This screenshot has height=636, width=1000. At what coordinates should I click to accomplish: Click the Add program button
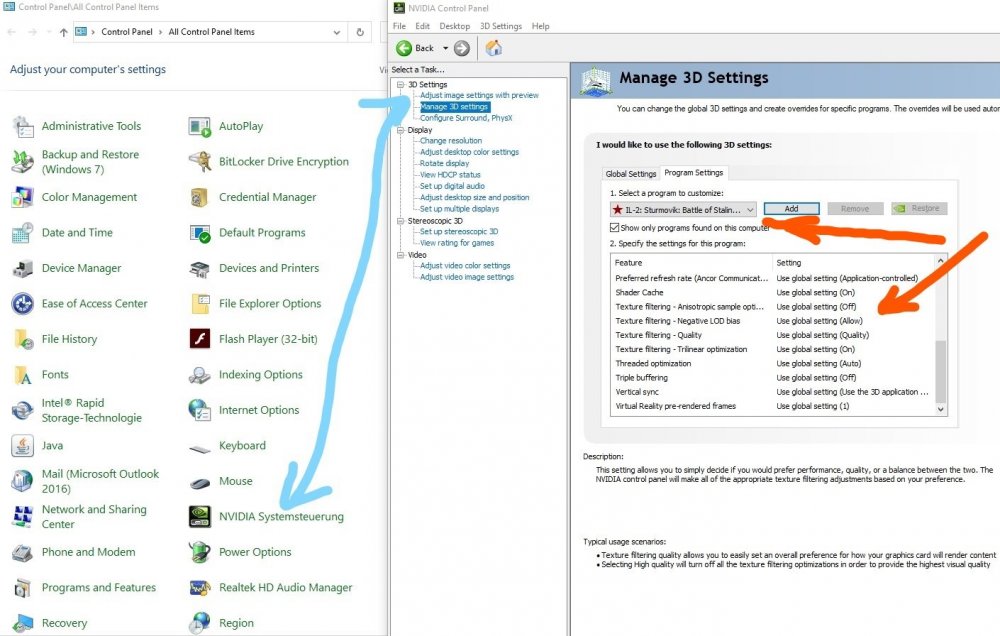click(791, 209)
